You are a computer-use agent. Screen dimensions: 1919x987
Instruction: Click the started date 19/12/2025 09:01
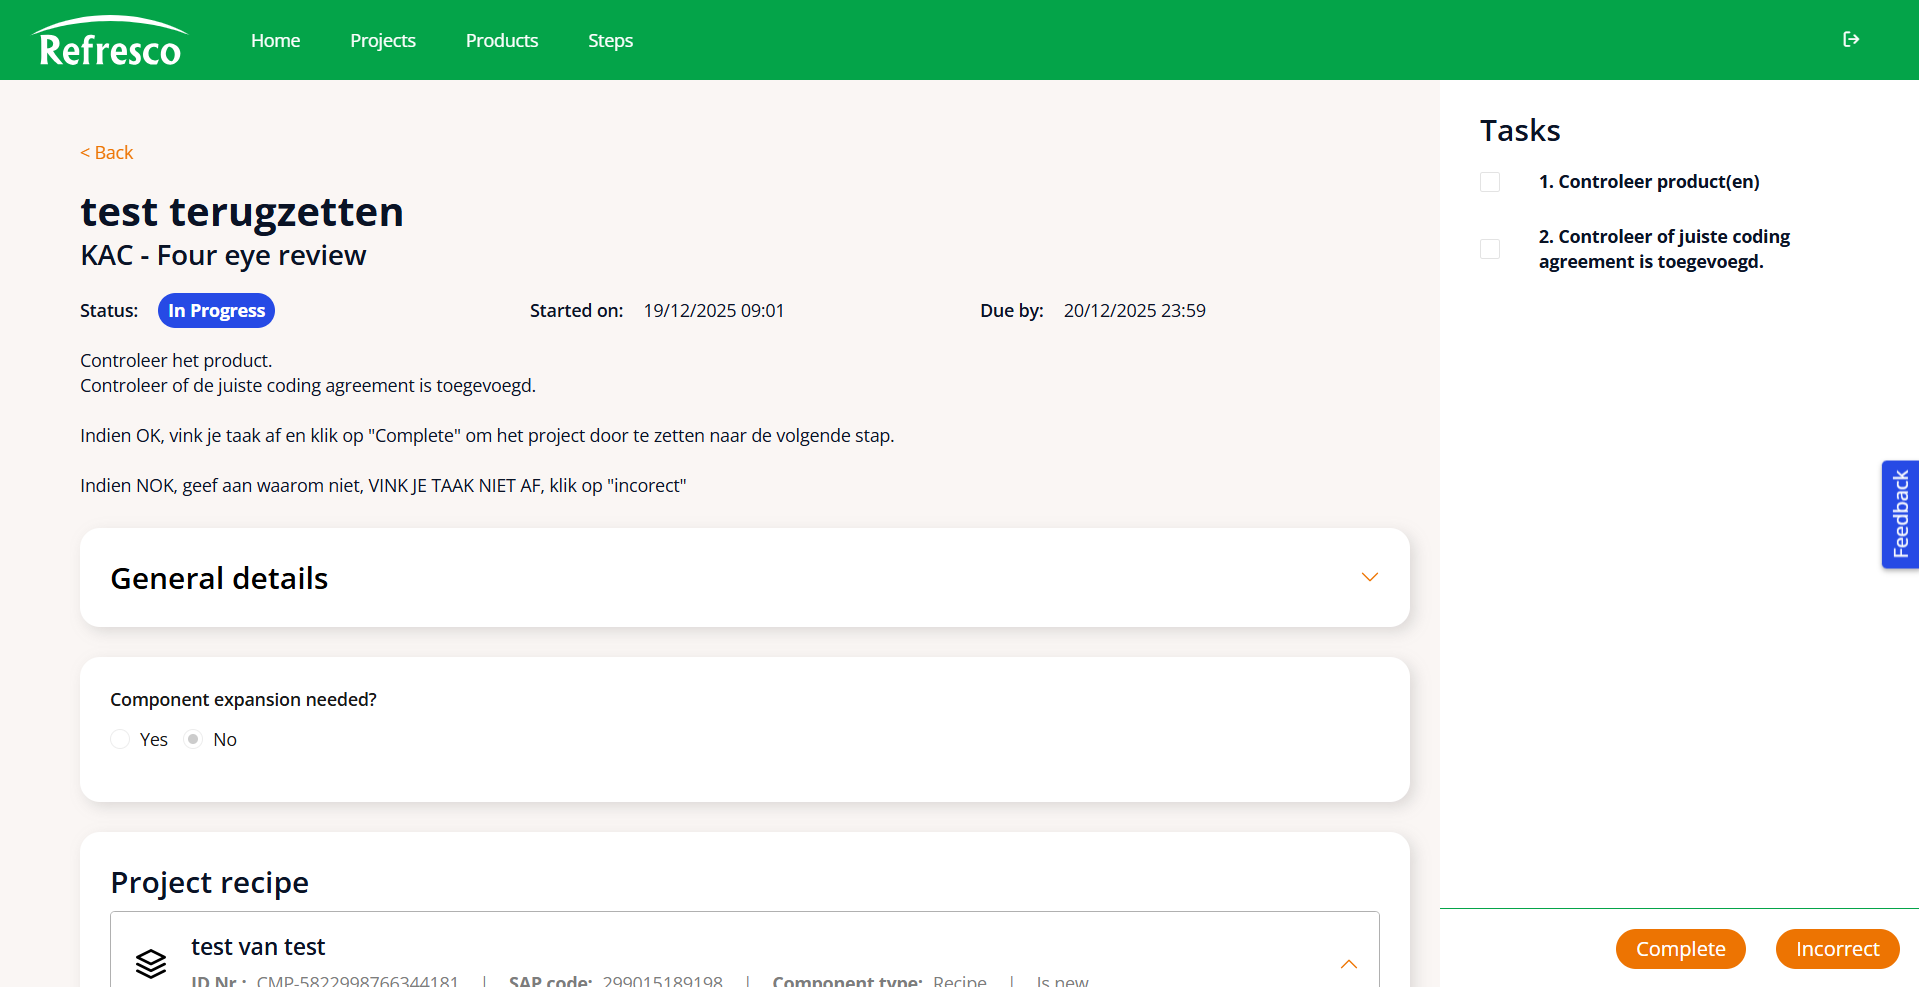pos(714,311)
